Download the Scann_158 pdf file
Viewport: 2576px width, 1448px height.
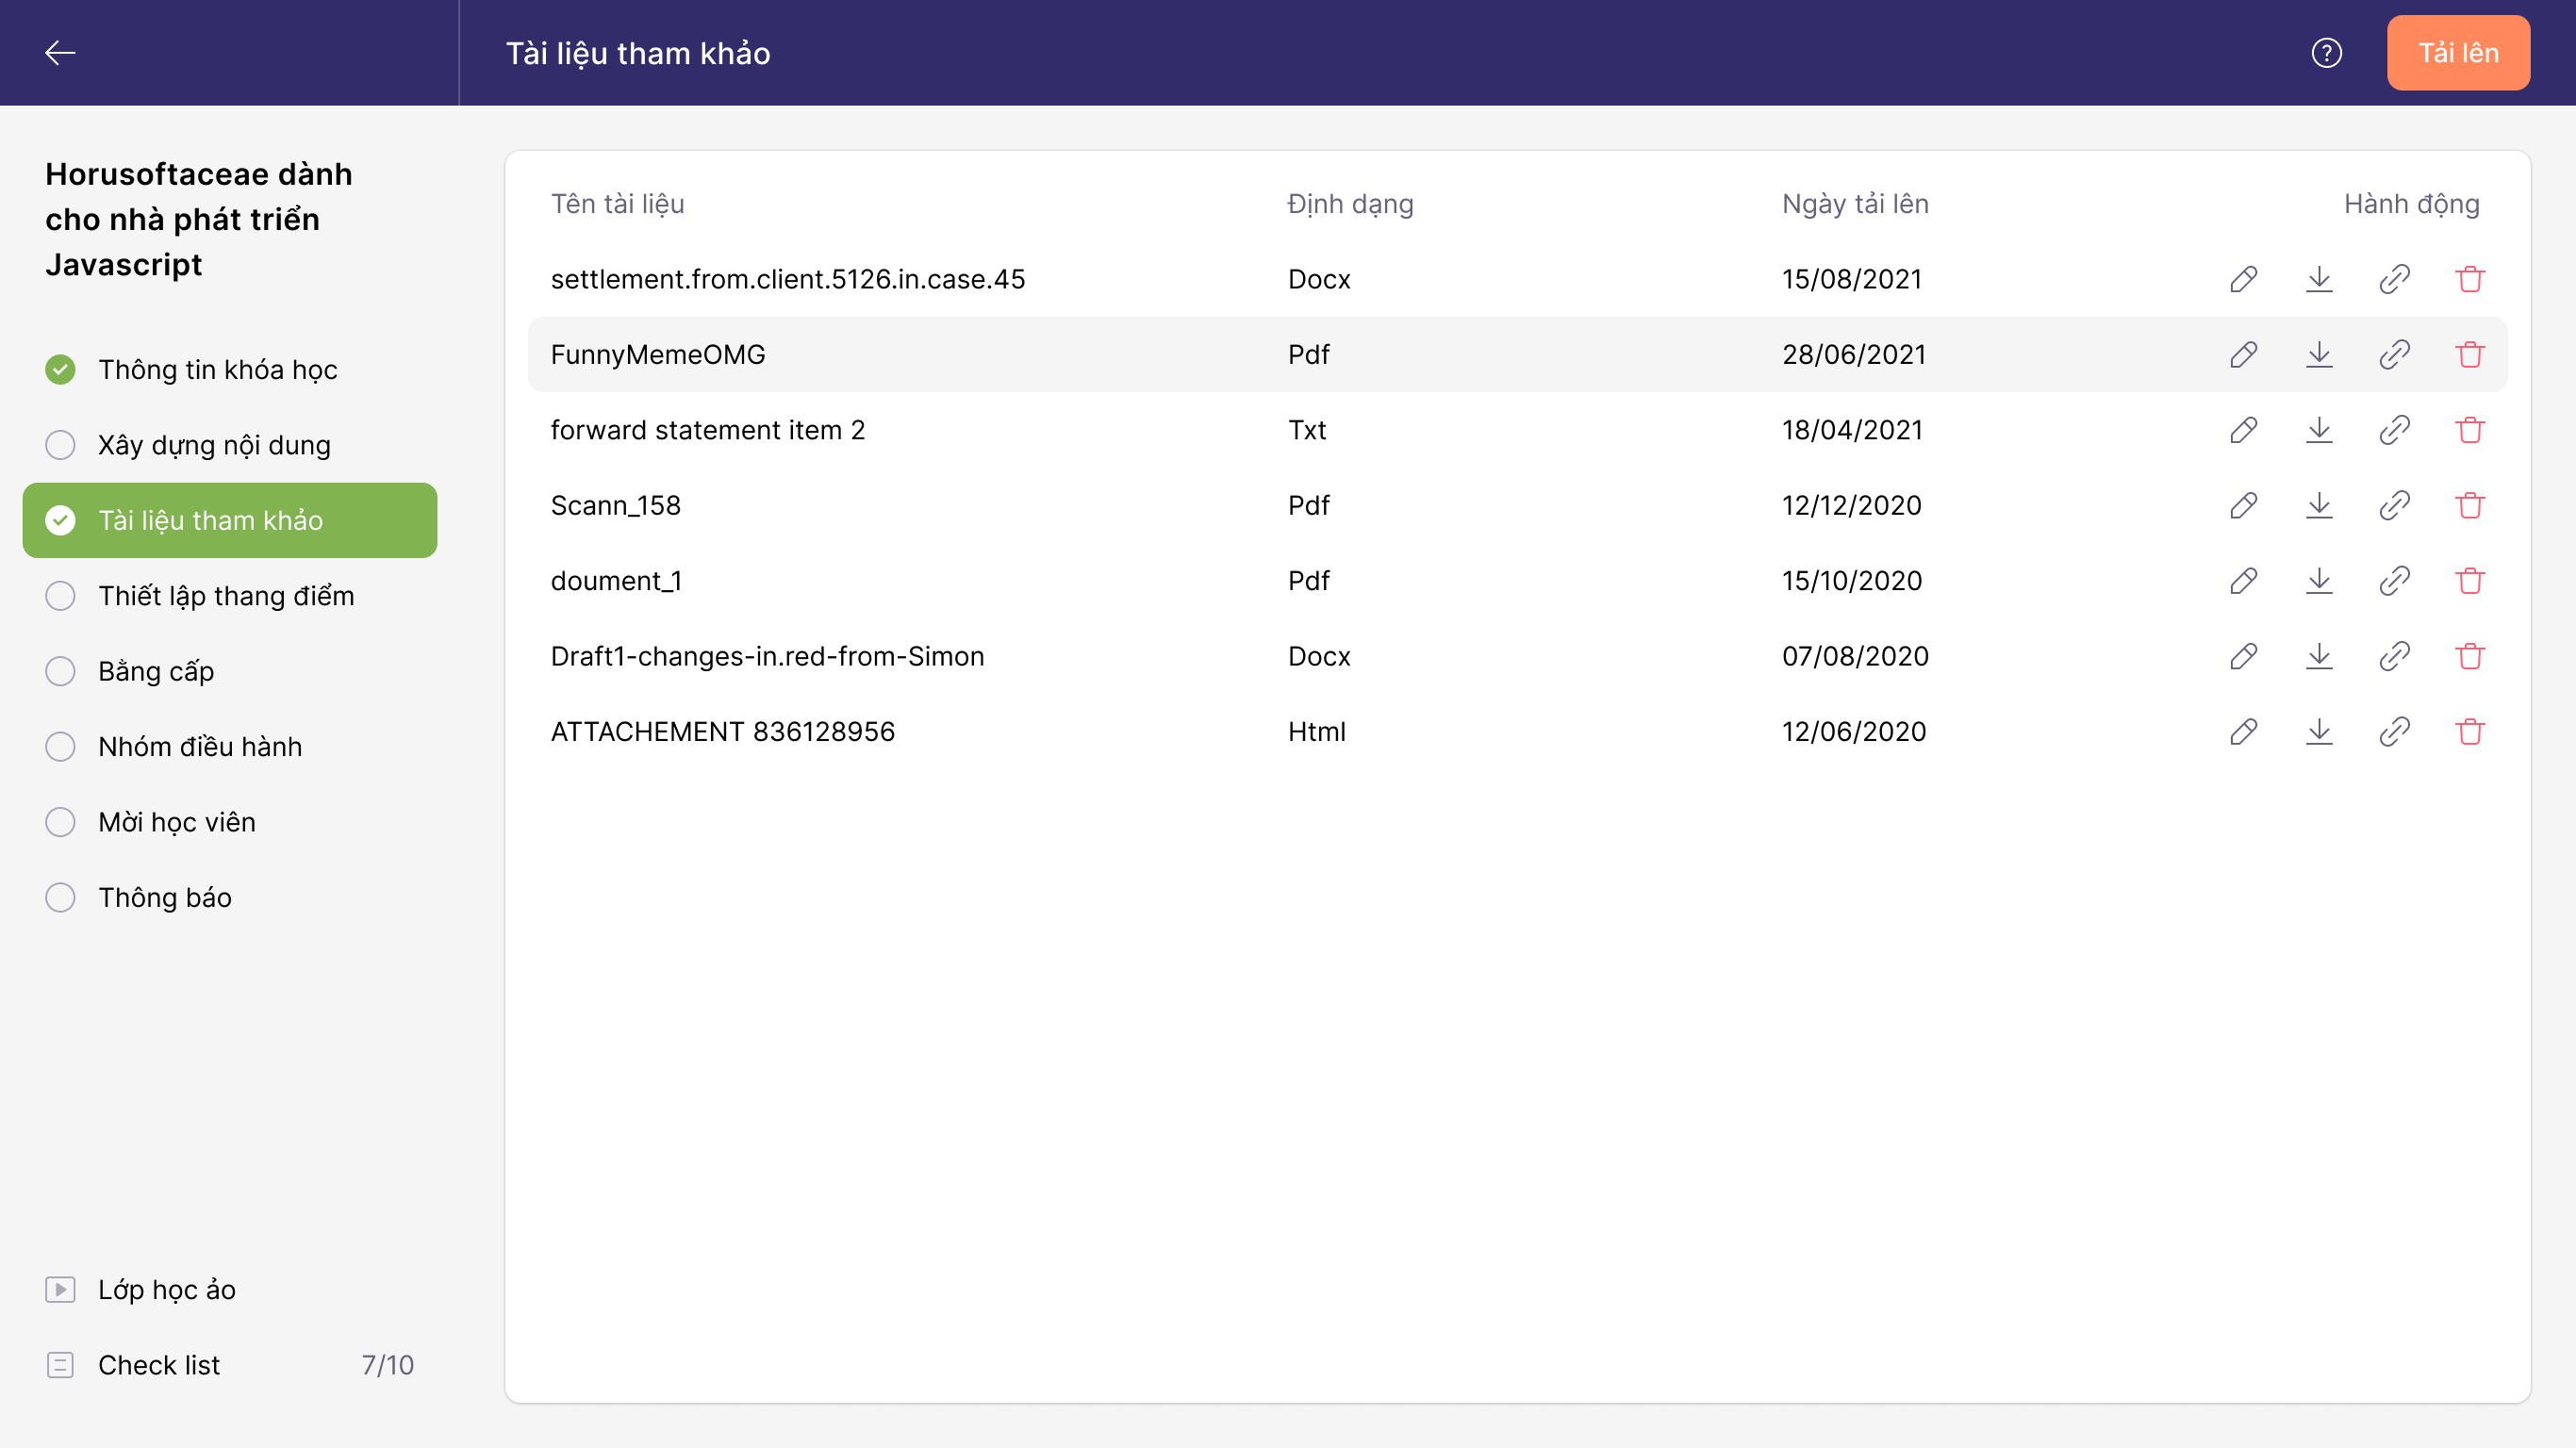point(2318,506)
